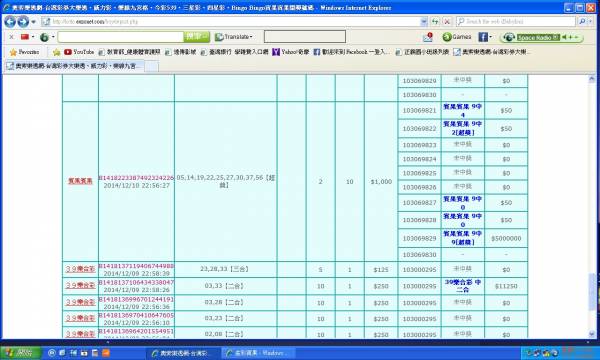Open the Translate toolbar menu
Image resolution: width=600 pixels, height=360 pixels.
(234, 37)
